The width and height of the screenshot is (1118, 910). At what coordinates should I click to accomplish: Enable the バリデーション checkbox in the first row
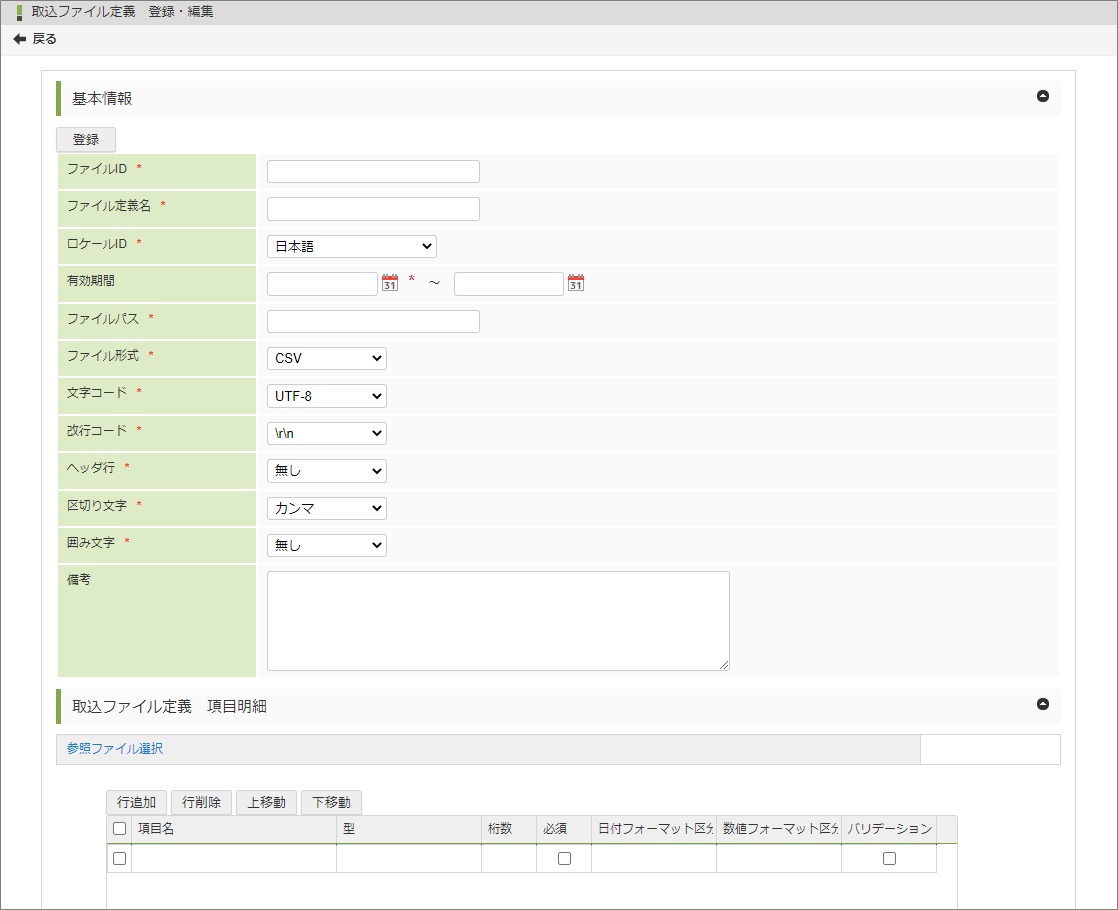pyautogui.click(x=889, y=858)
